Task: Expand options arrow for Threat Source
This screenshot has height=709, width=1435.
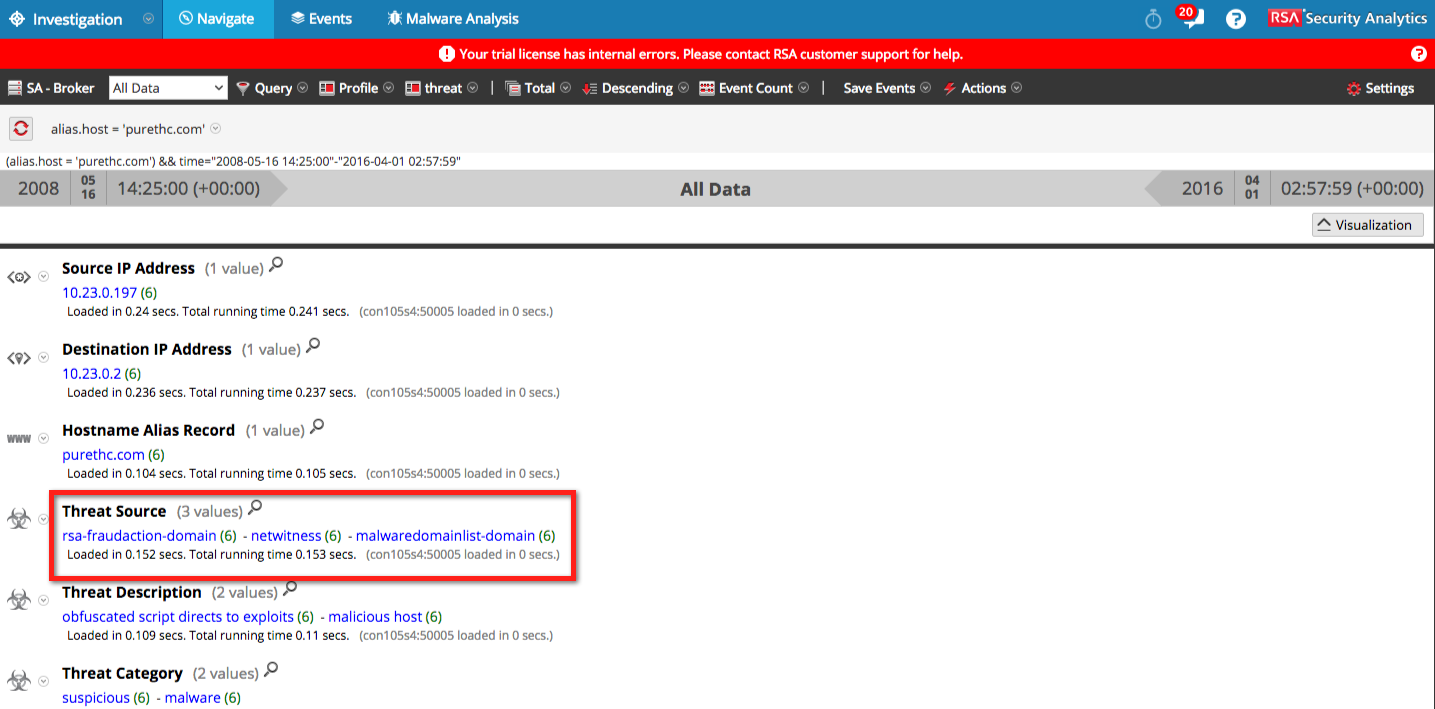Action: point(43,519)
